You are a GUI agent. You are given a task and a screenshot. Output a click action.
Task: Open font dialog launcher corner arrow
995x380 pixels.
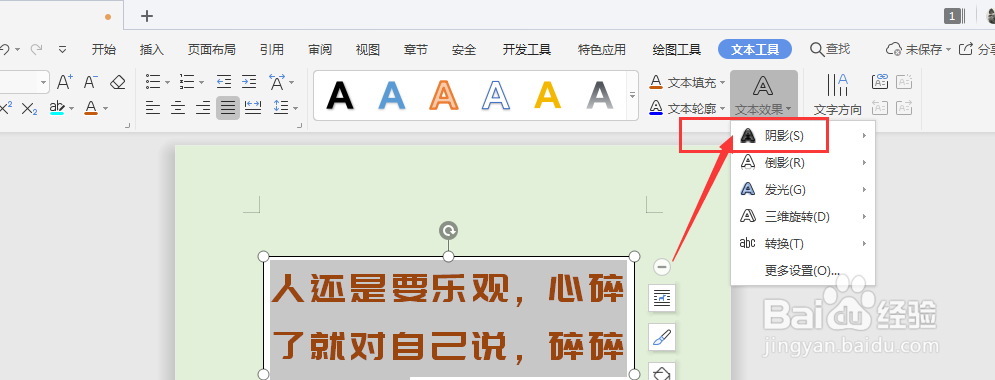point(129,126)
